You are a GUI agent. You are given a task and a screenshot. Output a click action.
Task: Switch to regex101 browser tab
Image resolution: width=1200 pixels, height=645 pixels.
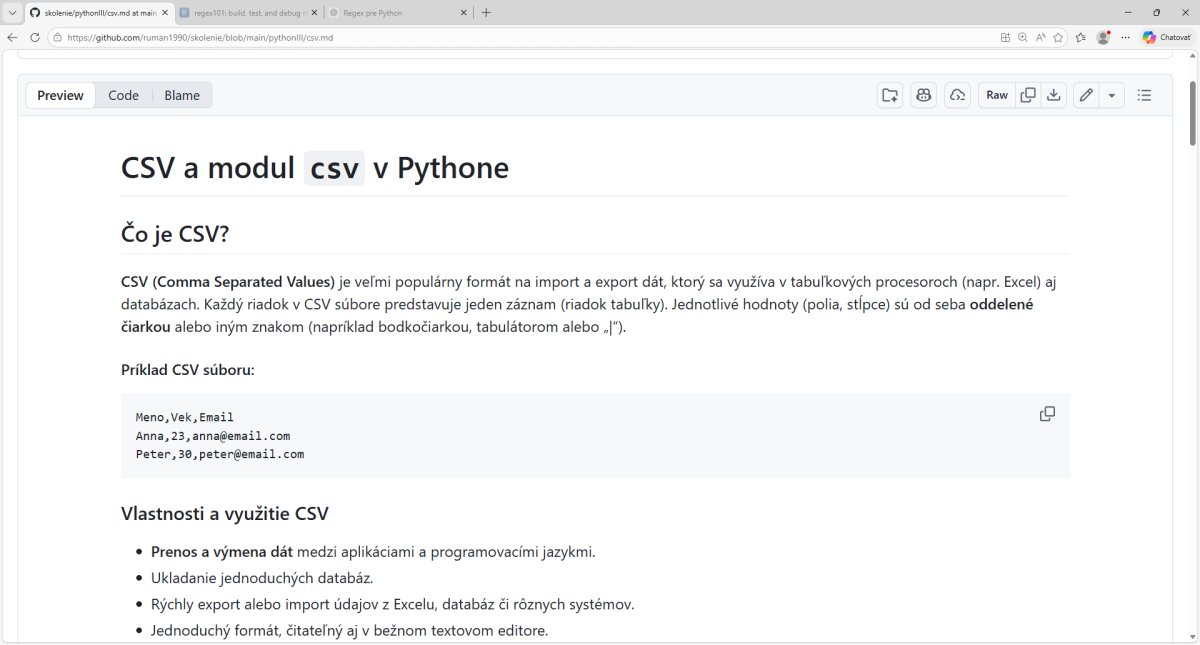(249, 13)
